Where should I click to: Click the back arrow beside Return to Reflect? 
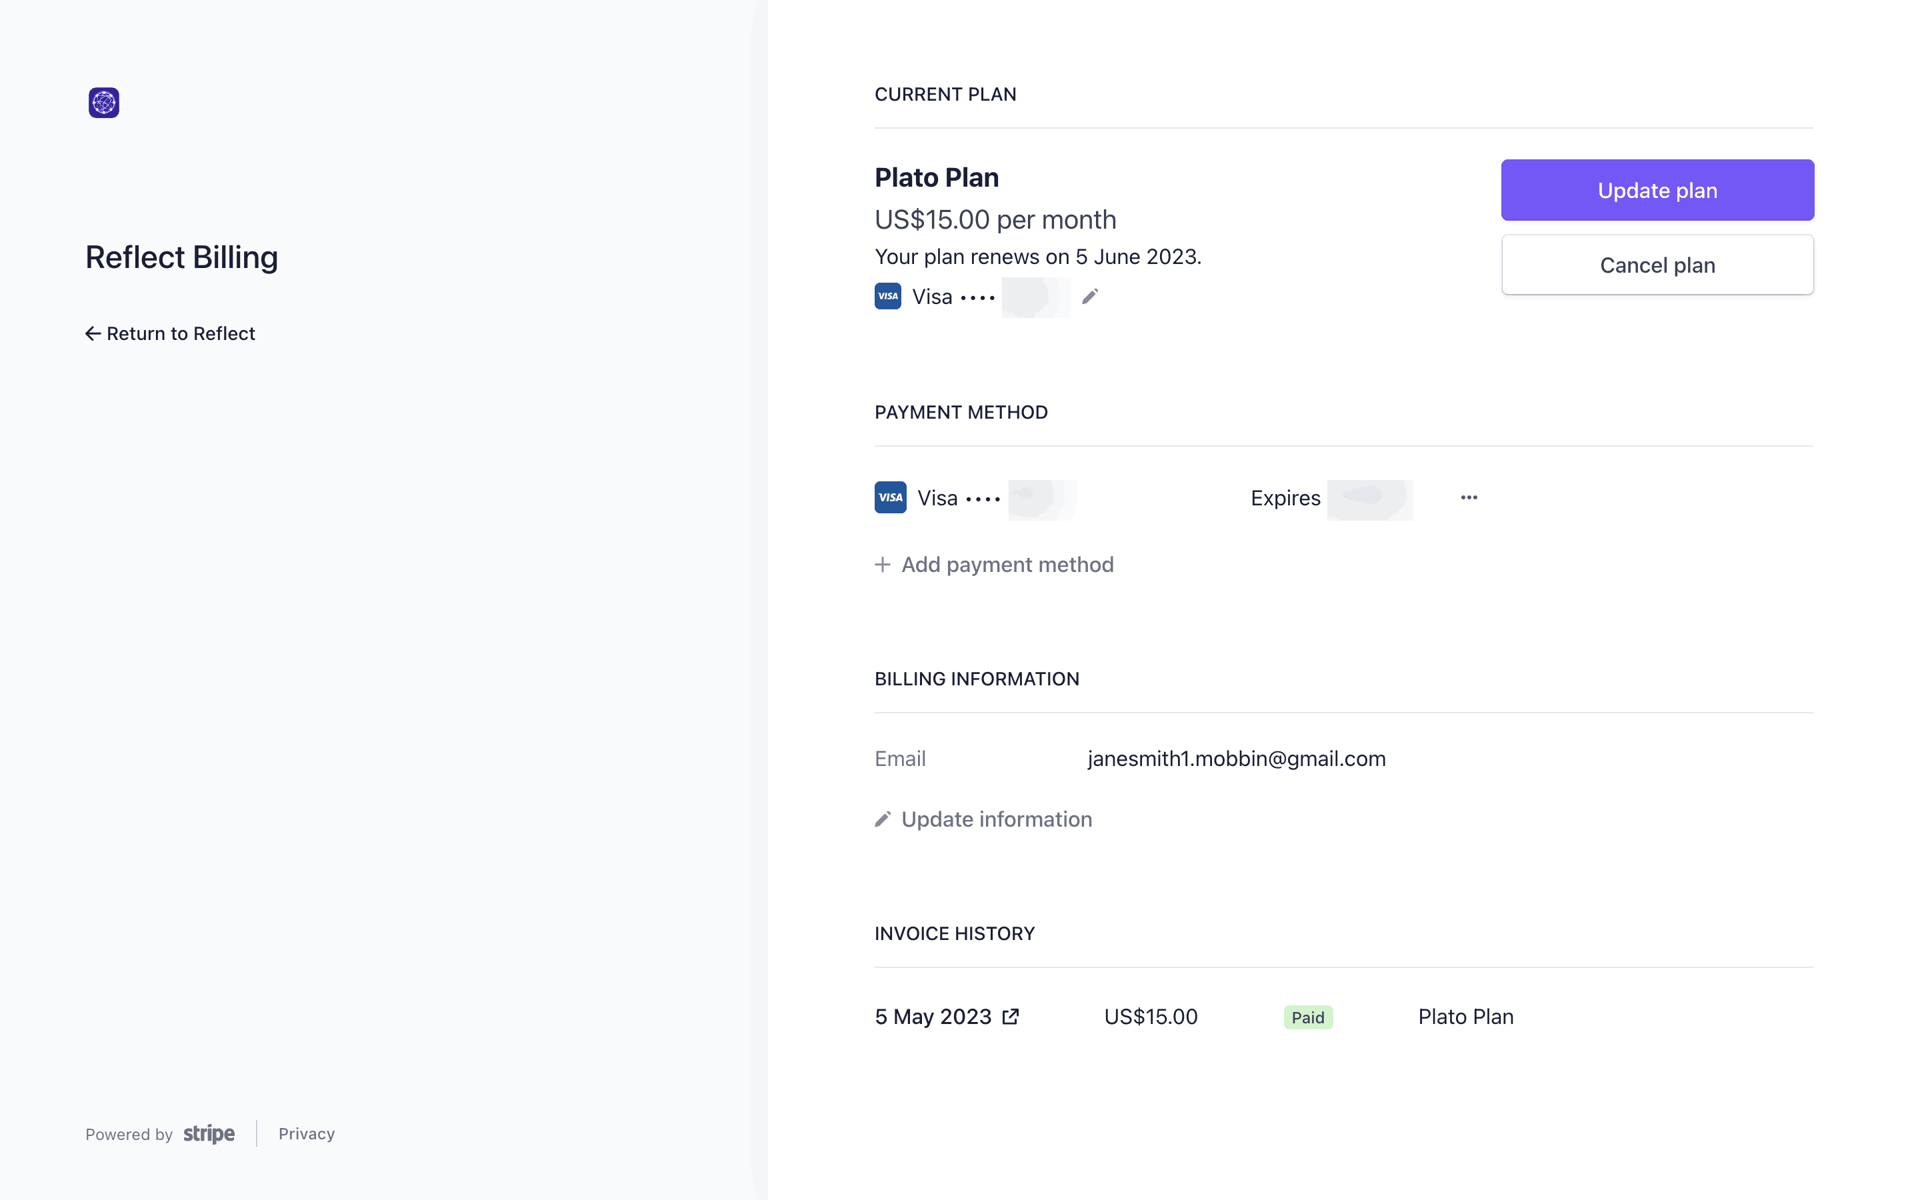point(93,333)
